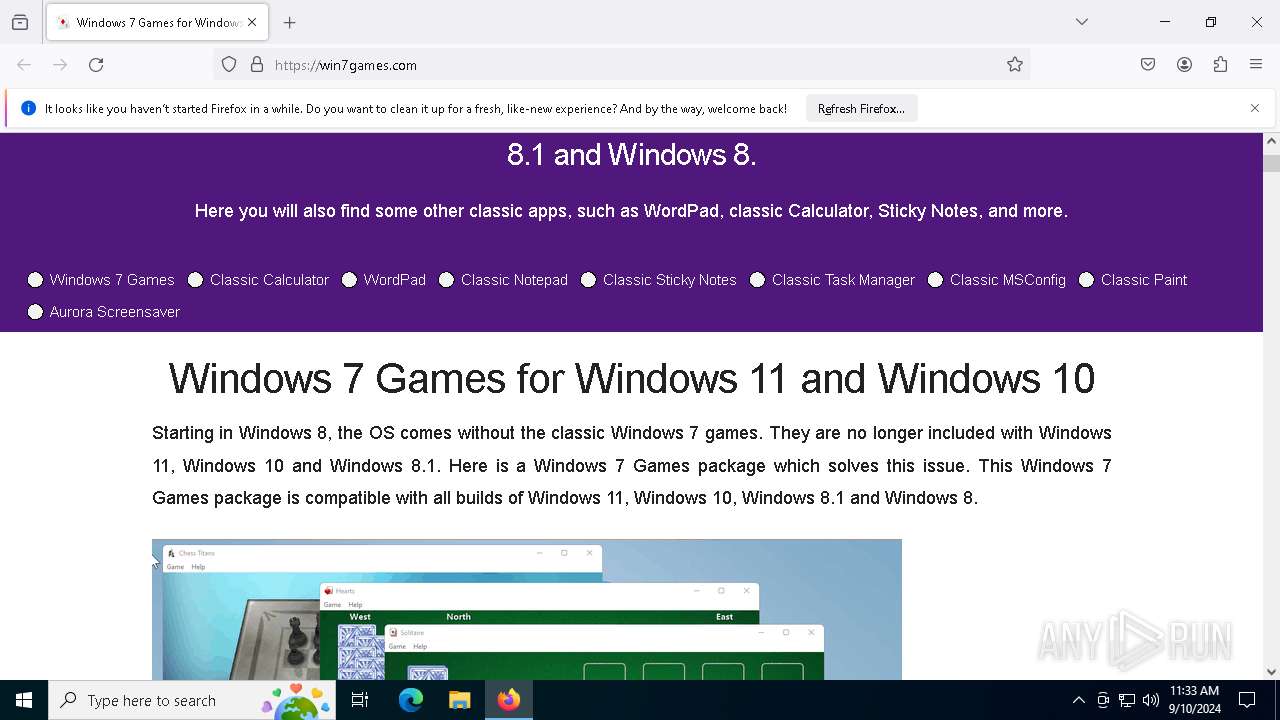Select Windows 7 Games browser tab

coord(157,22)
